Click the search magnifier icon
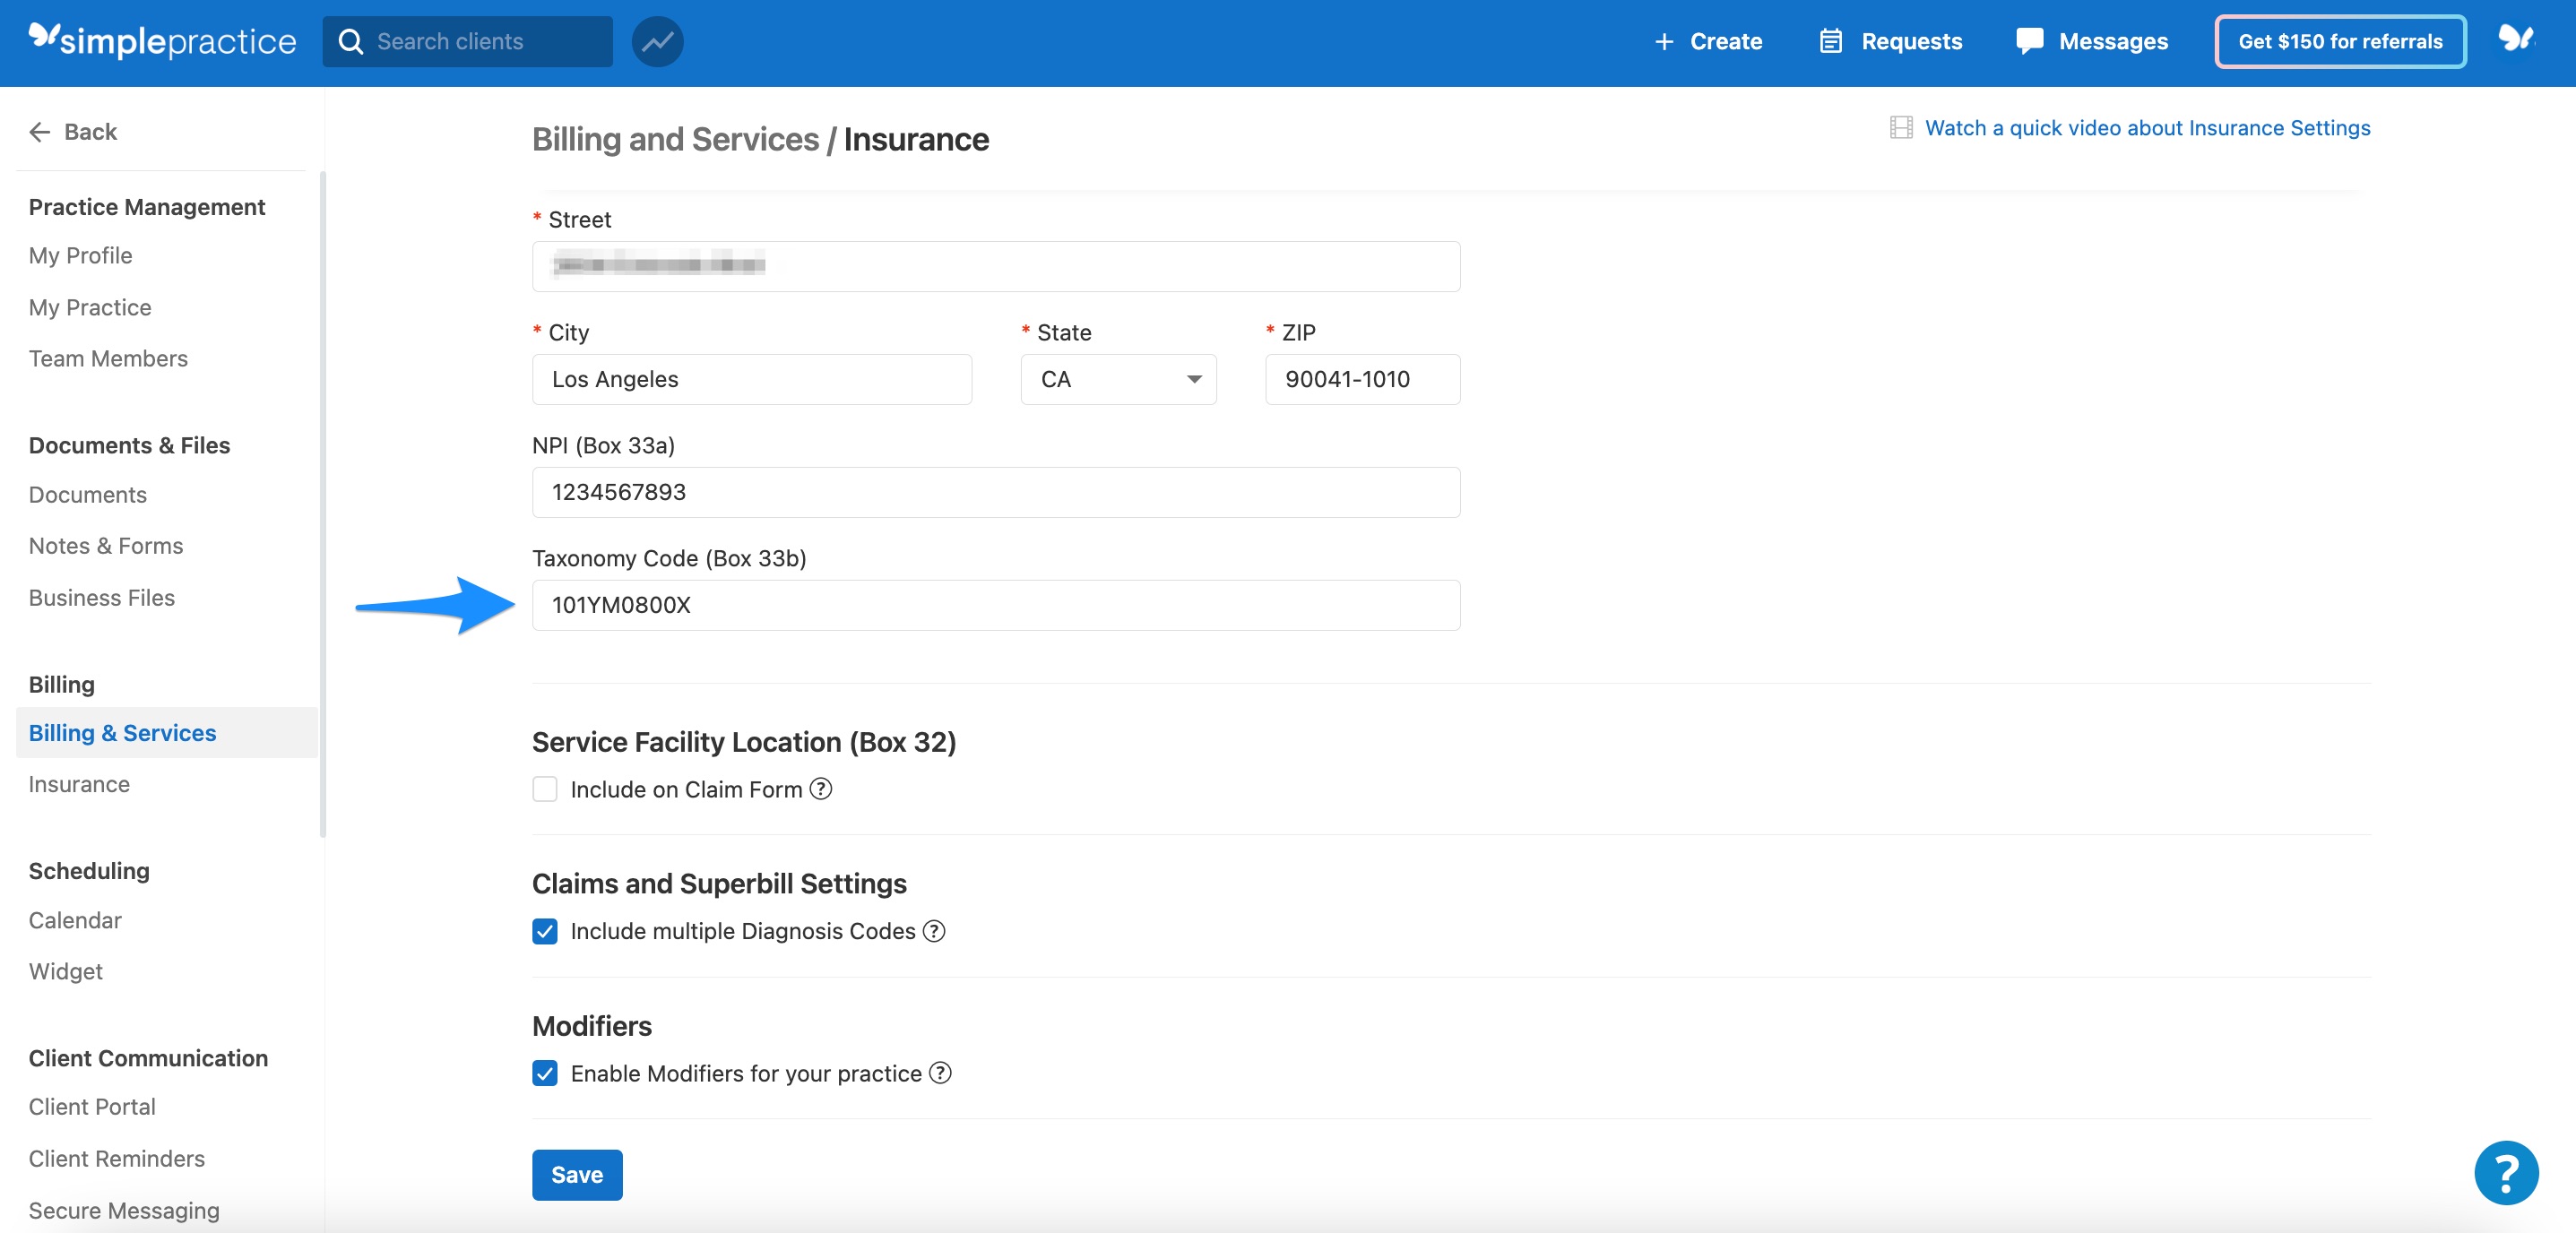 [x=350, y=41]
